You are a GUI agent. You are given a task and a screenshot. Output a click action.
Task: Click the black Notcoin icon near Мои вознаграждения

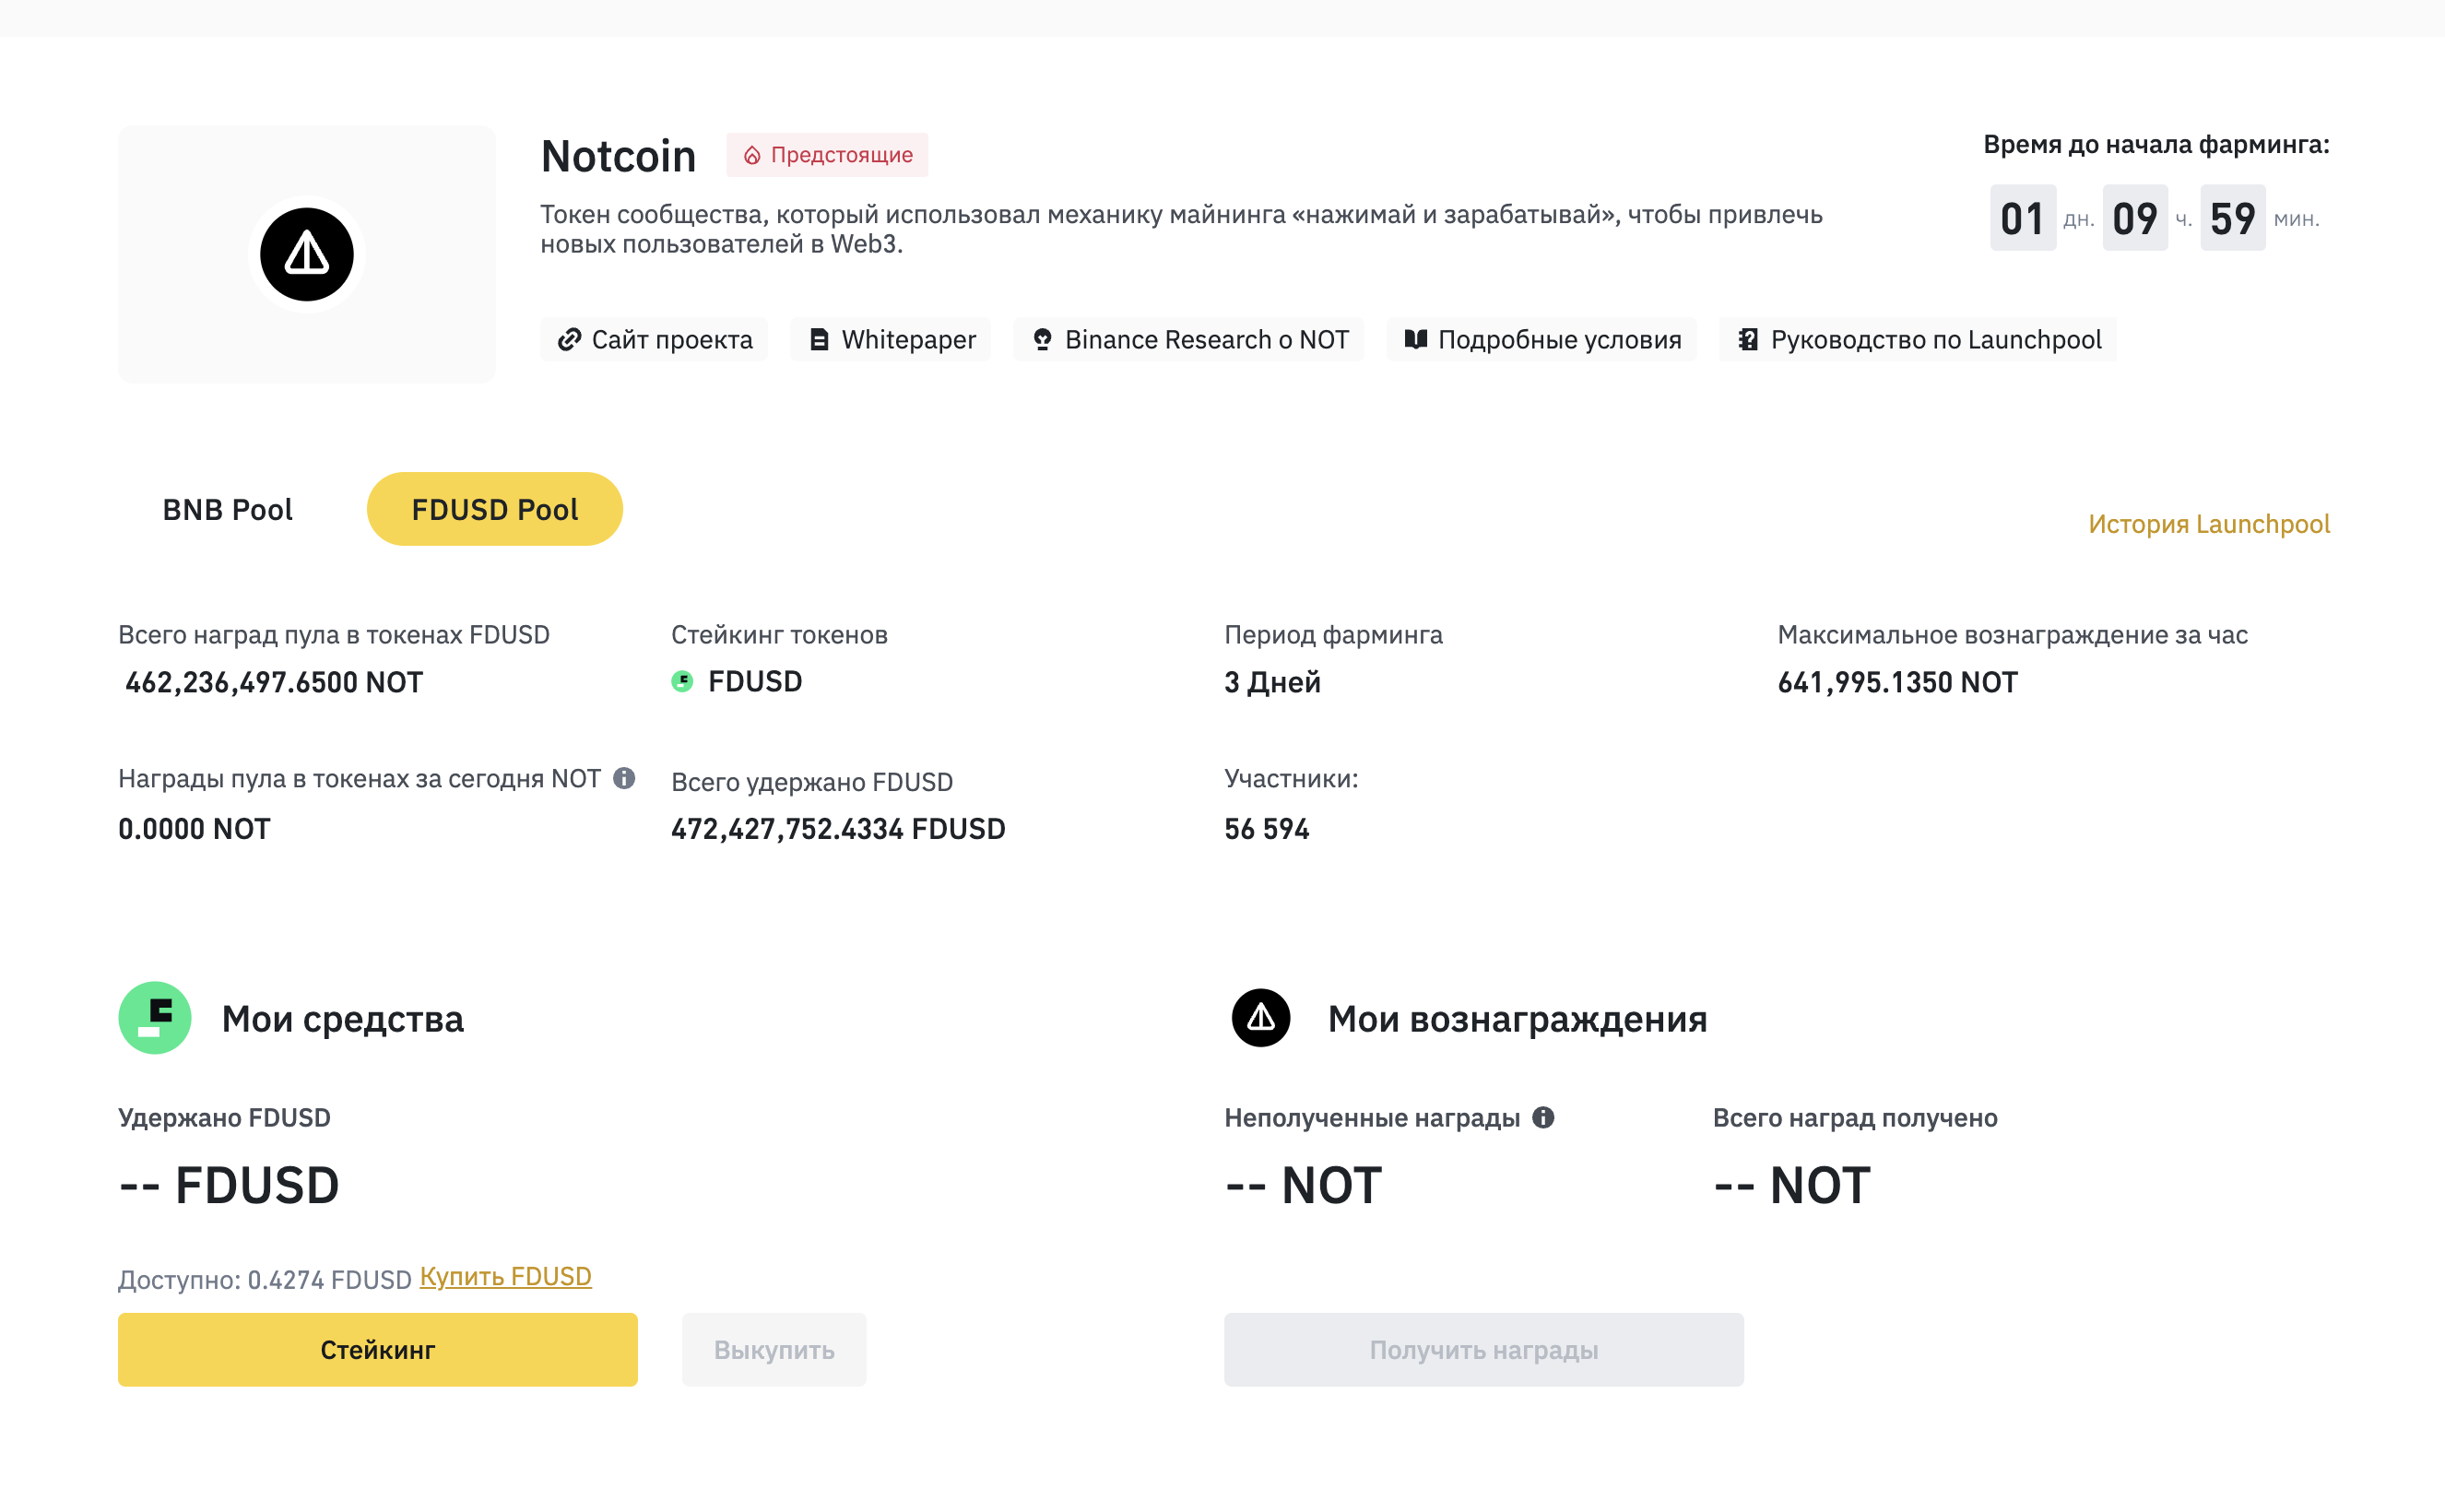pyautogui.click(x=1260, y=1018)
